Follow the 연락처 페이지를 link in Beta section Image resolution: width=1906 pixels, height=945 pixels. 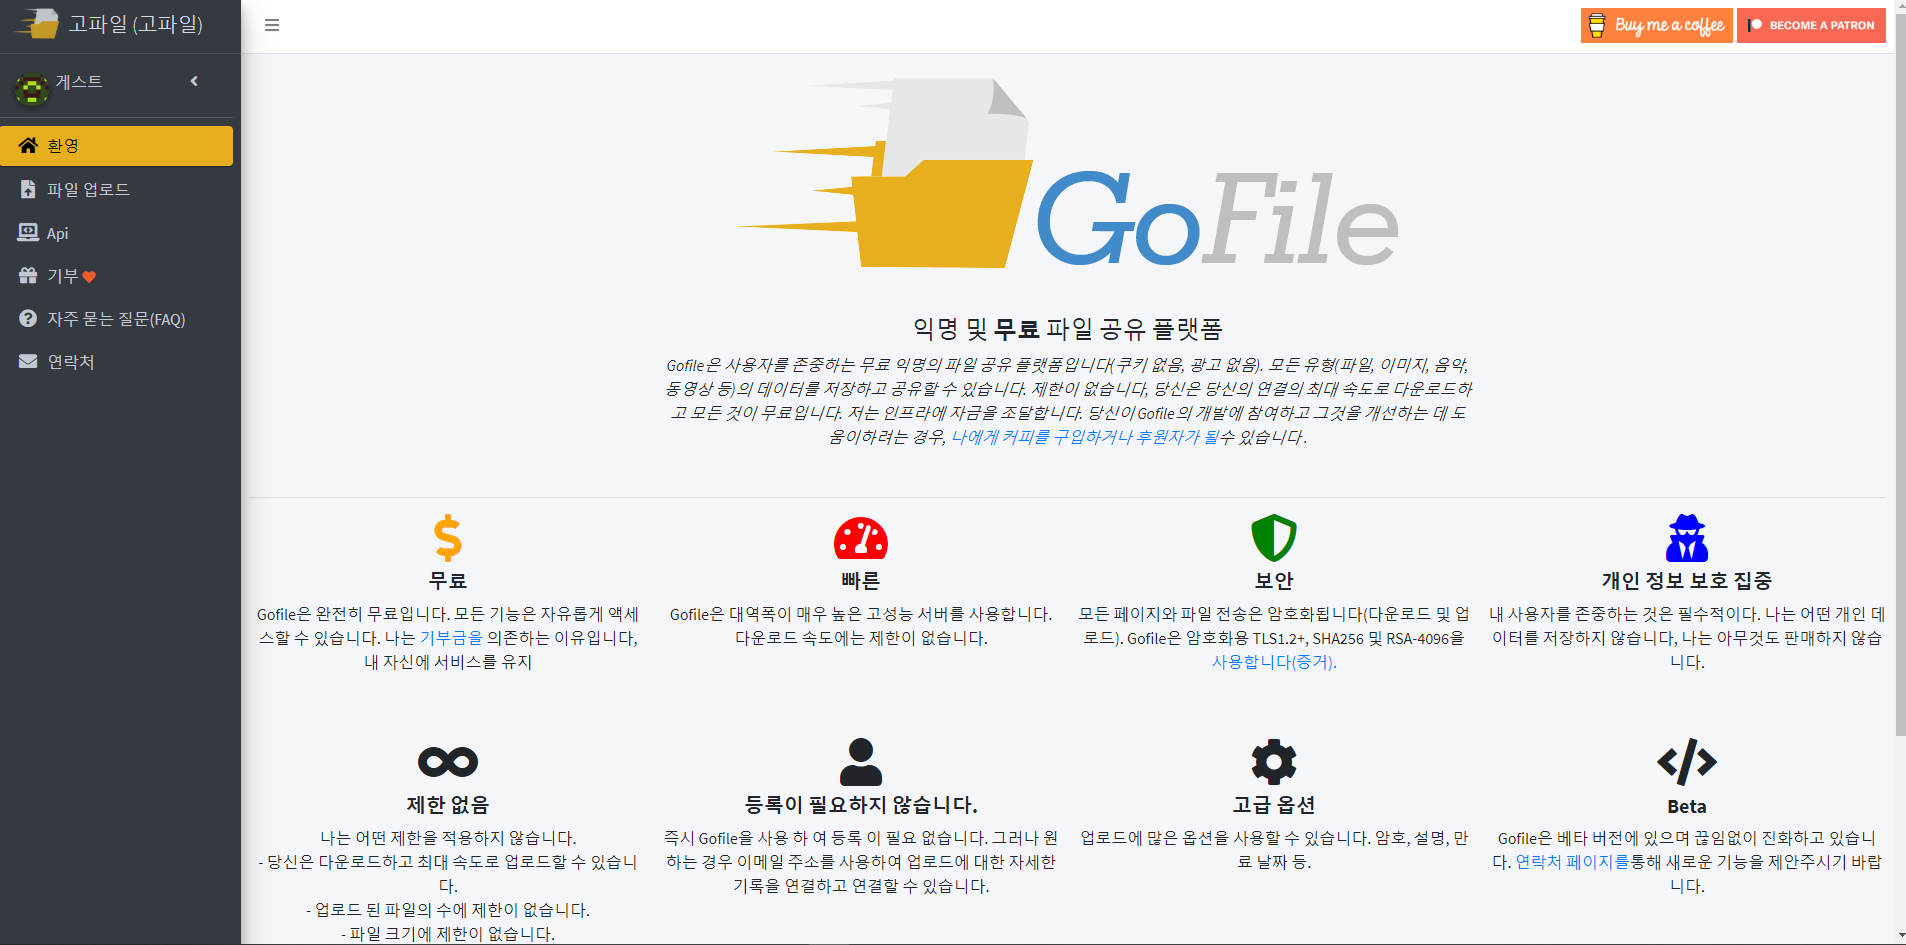(1573, 862)
